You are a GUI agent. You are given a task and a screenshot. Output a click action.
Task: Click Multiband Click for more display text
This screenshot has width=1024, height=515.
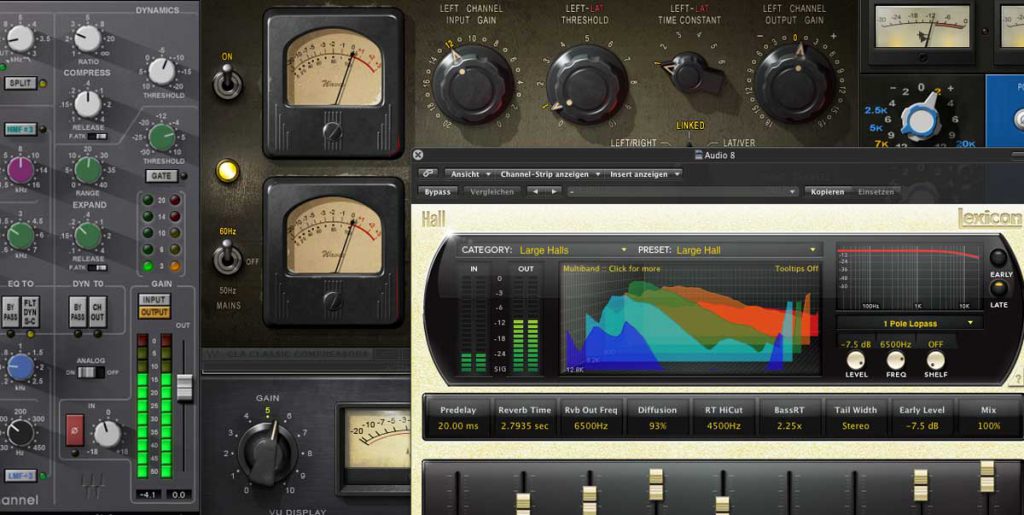[x=611, y=269]
